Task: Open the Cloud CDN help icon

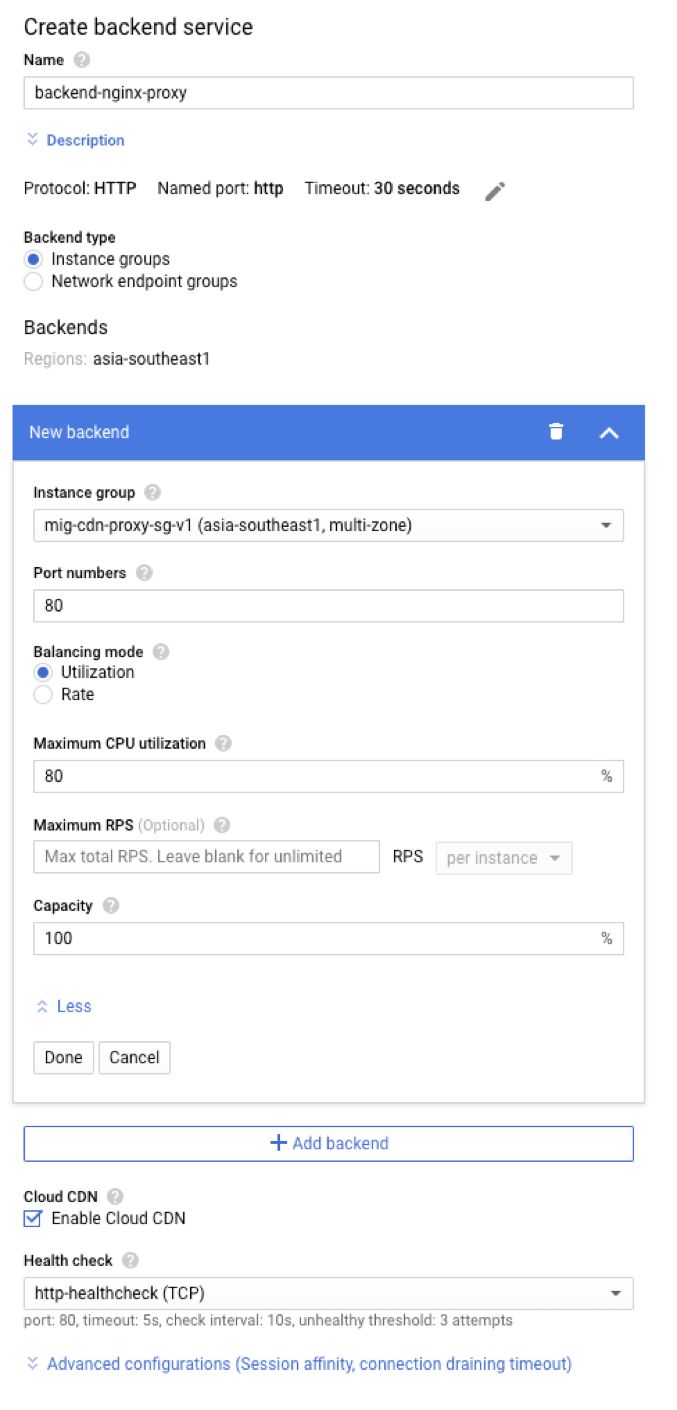Action: pyautogui.click(x=115, y=1197)
